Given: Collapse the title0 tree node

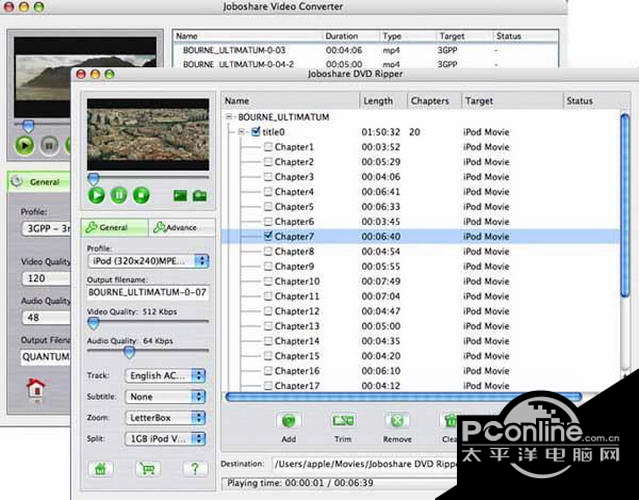Looking at the screenshot, I should pos(241,132).
